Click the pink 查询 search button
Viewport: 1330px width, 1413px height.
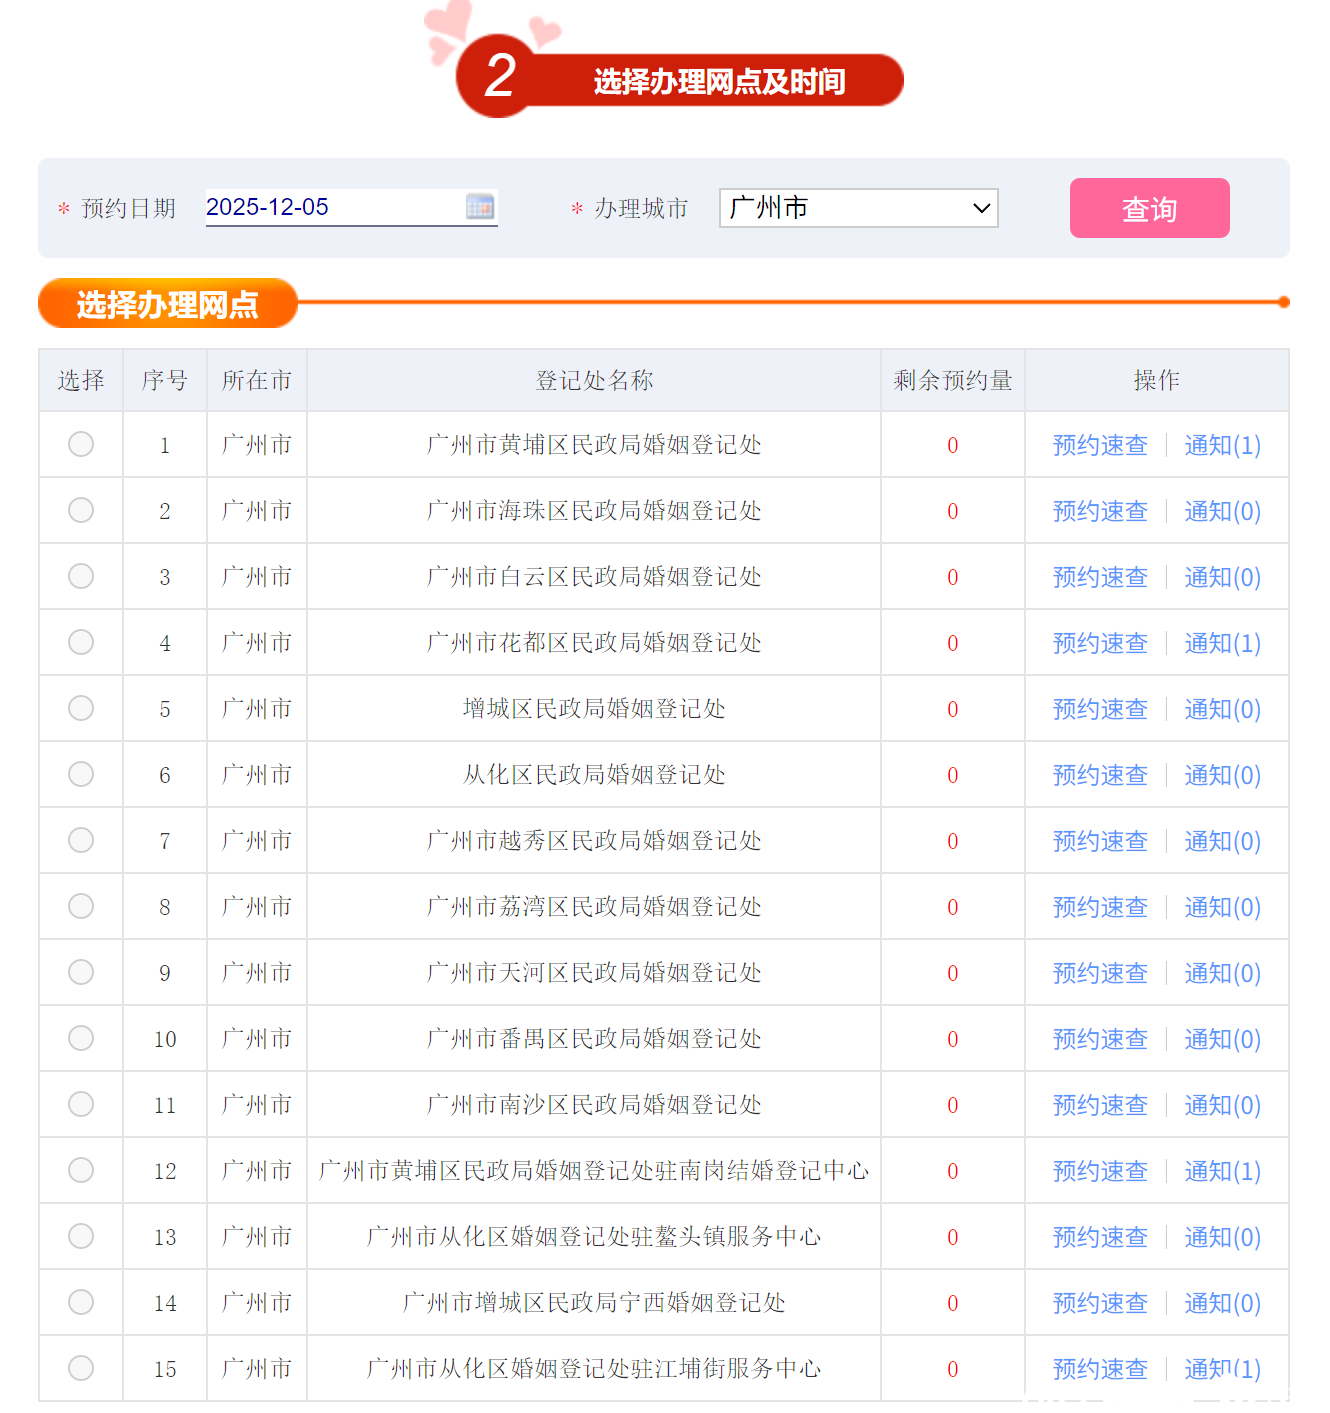(x=1149, y=208)
